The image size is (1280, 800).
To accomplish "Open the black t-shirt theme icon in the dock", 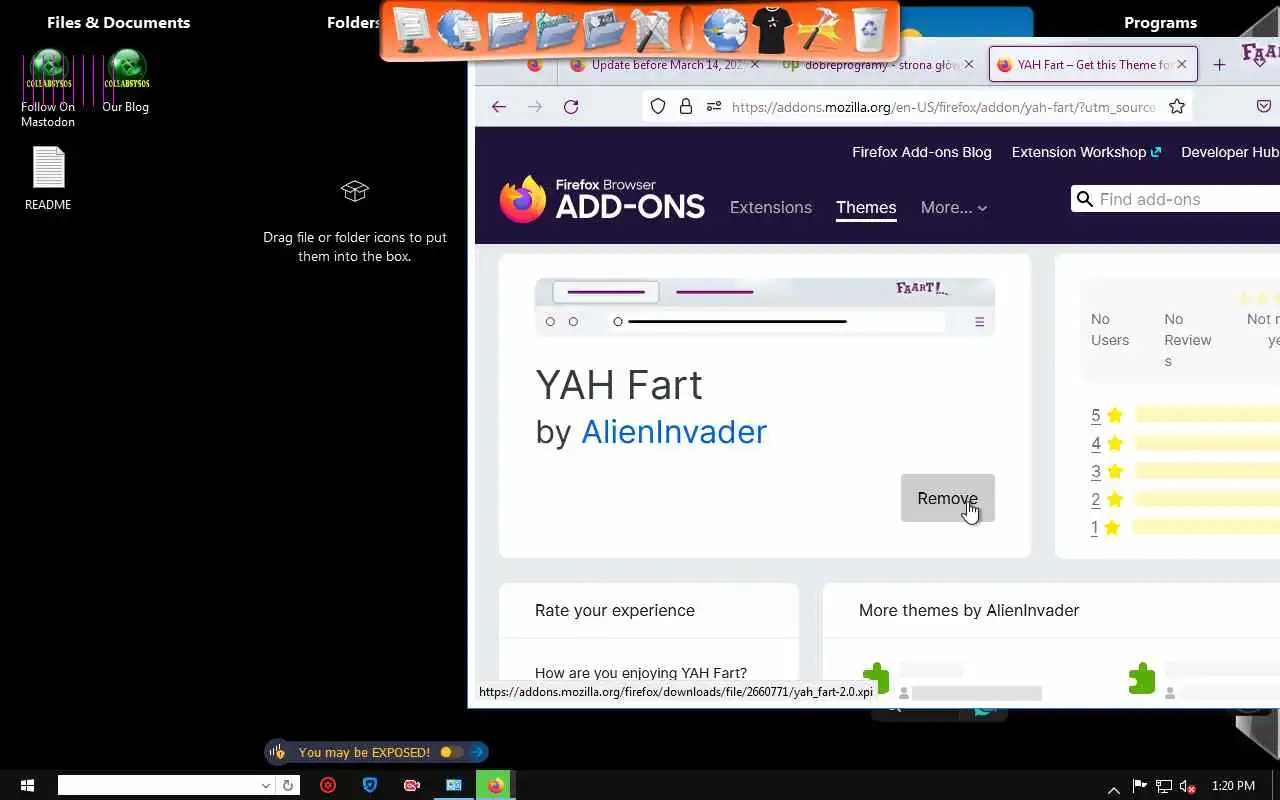I will pos(772,30).
